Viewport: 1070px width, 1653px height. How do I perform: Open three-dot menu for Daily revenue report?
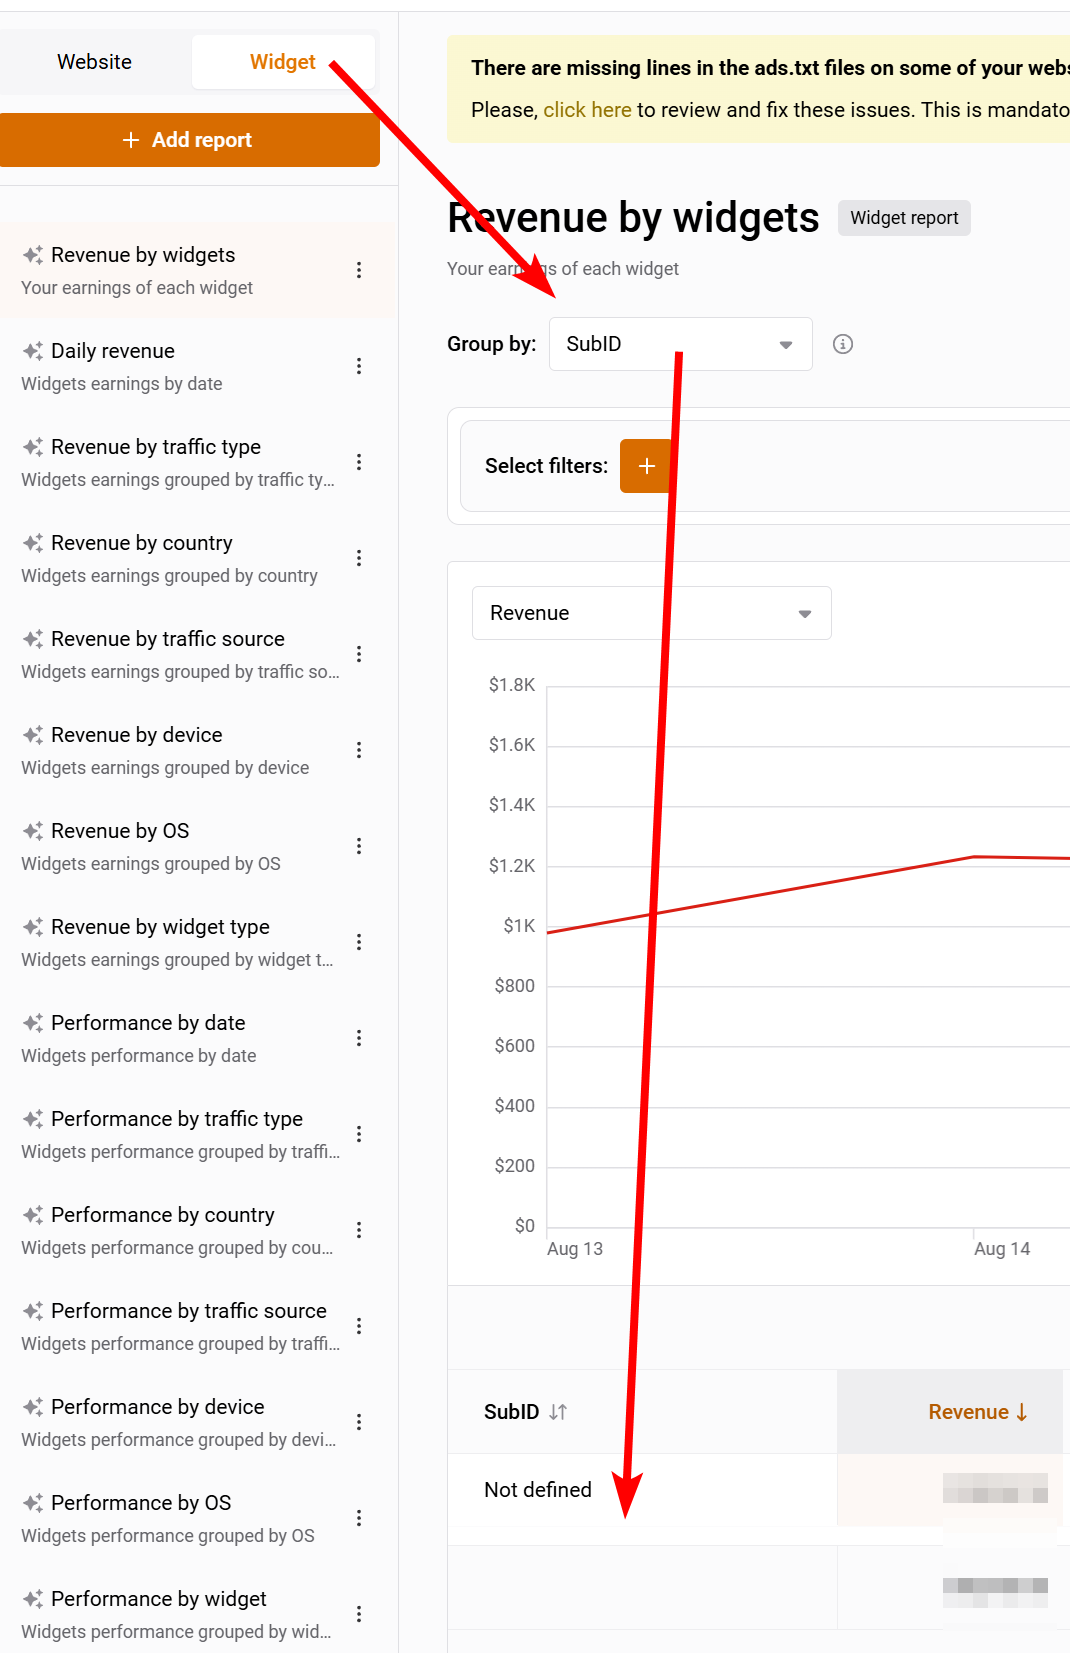pos(359,366)
